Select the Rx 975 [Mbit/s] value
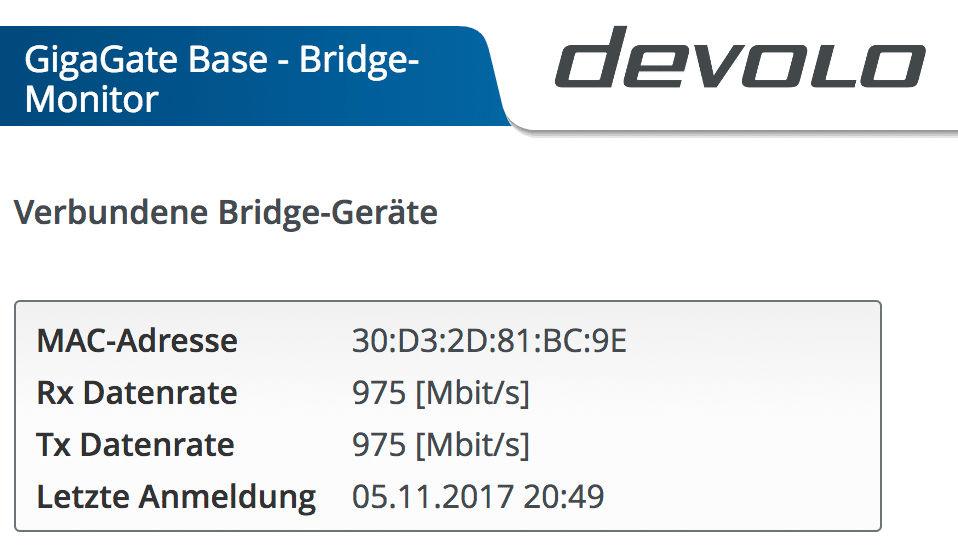The image size is (958, 550). tap(441, 393)
